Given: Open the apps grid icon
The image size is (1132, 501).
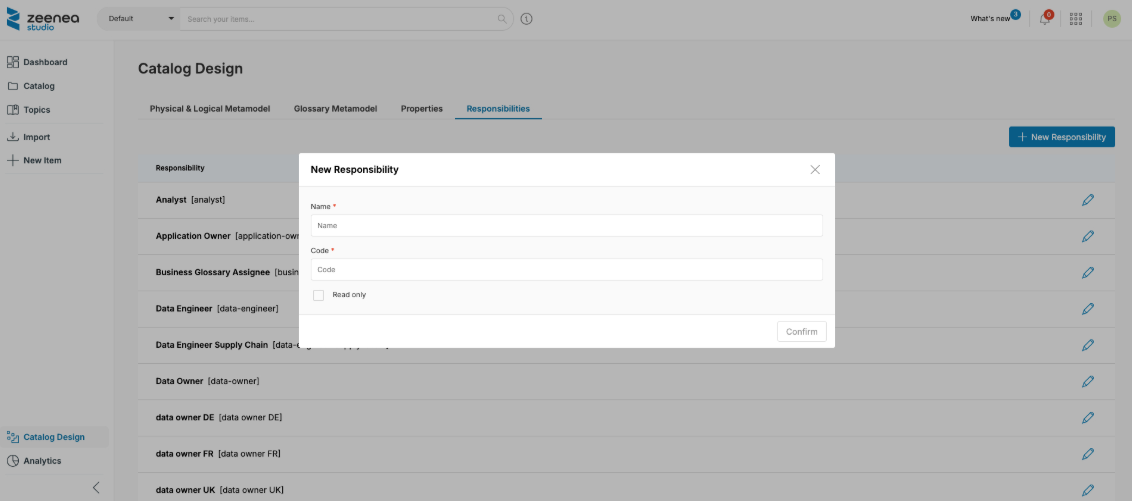Looking at the screenshot, I should (1076, 19).
